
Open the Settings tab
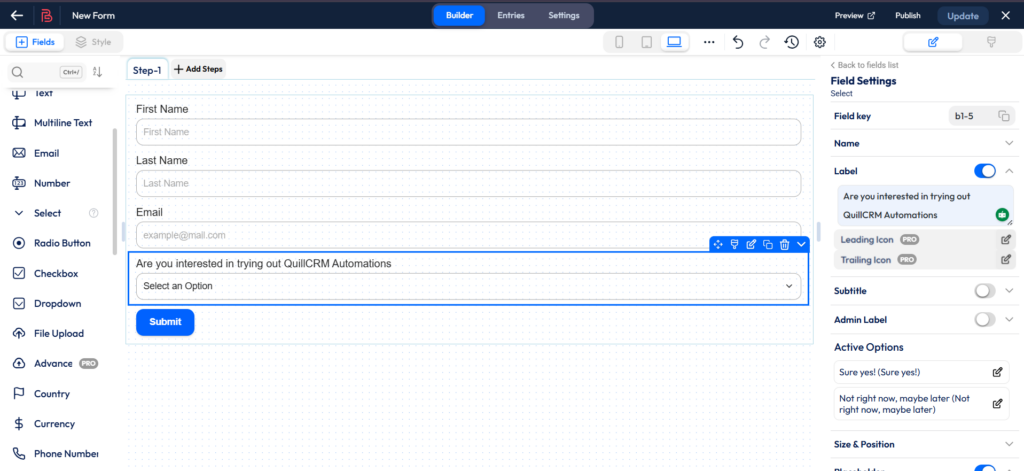[x=563, y=15]
